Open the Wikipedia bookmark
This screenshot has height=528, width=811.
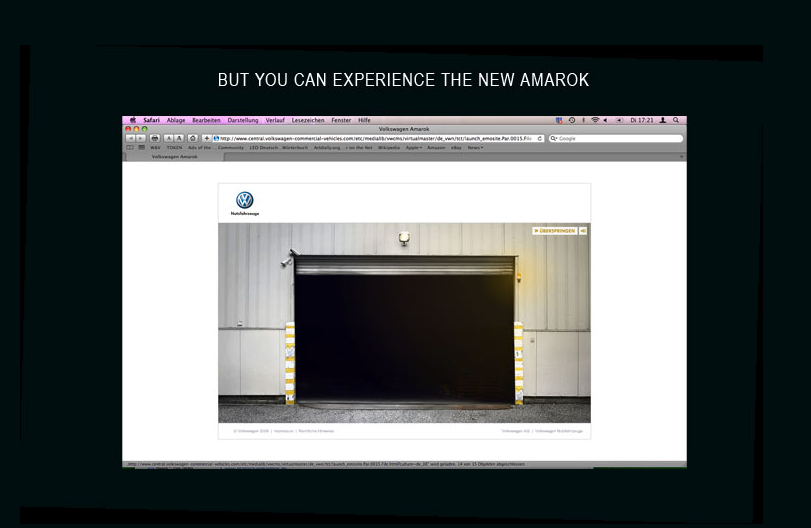click(x=389, y=148)
